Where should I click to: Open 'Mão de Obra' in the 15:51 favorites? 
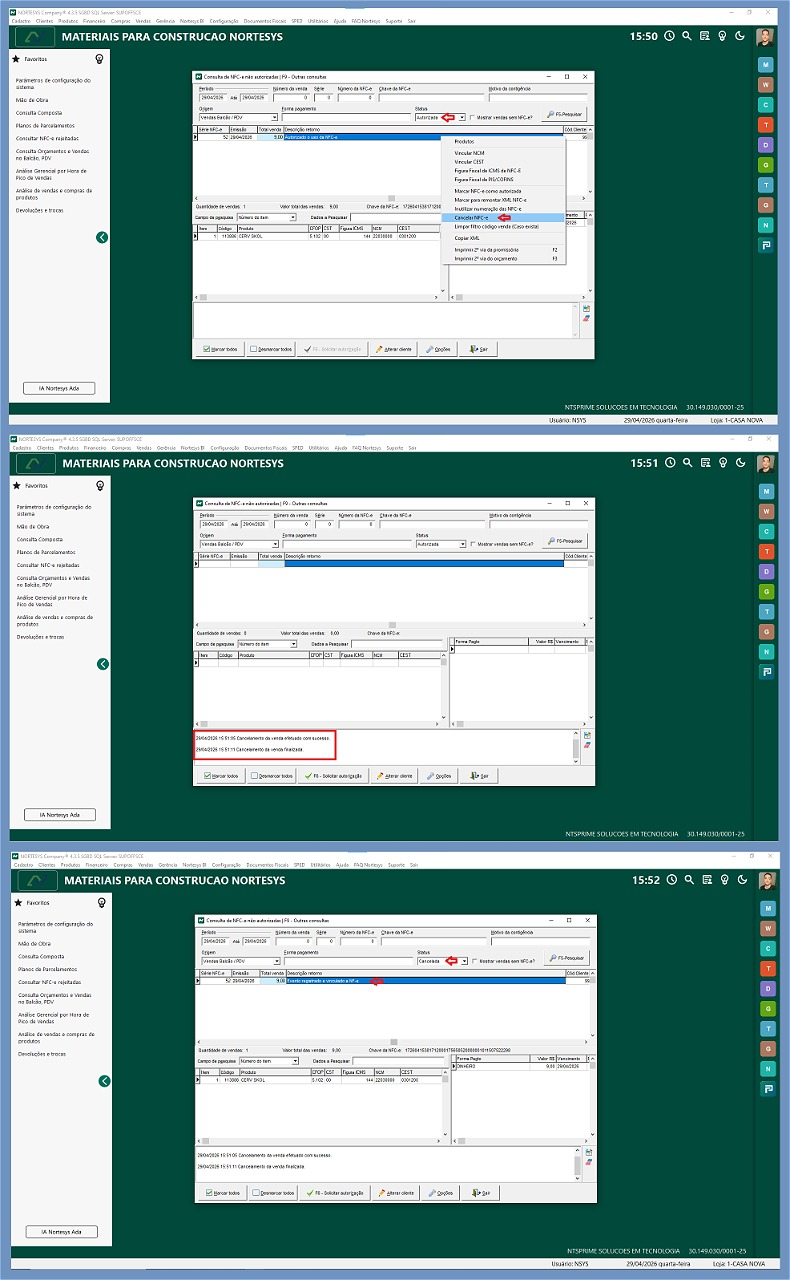(x=32, y=525)
